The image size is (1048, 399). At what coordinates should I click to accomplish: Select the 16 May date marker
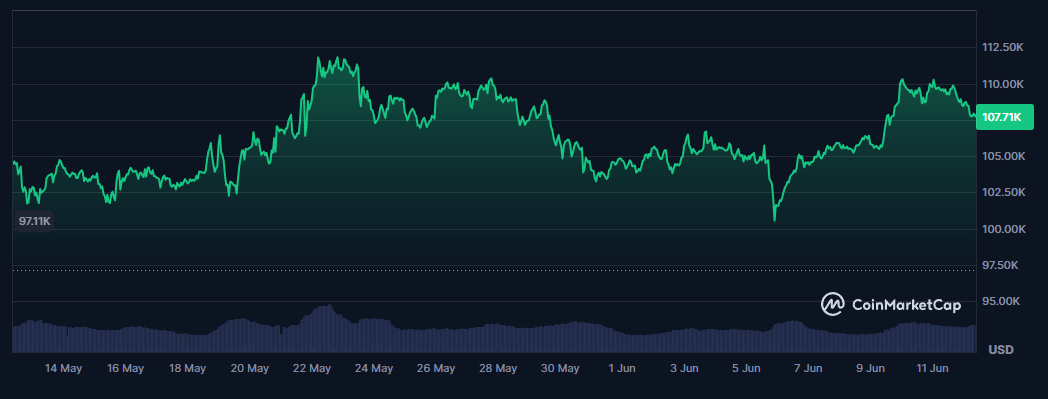pyautogui.click(x=126, y=368)
